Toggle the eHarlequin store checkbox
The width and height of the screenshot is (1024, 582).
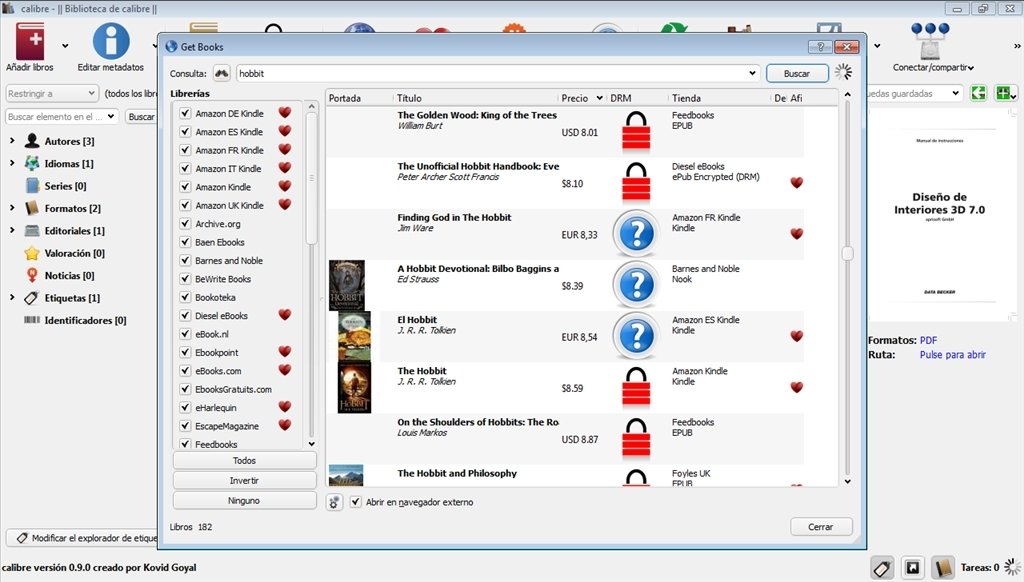click(x=185, y=407)
